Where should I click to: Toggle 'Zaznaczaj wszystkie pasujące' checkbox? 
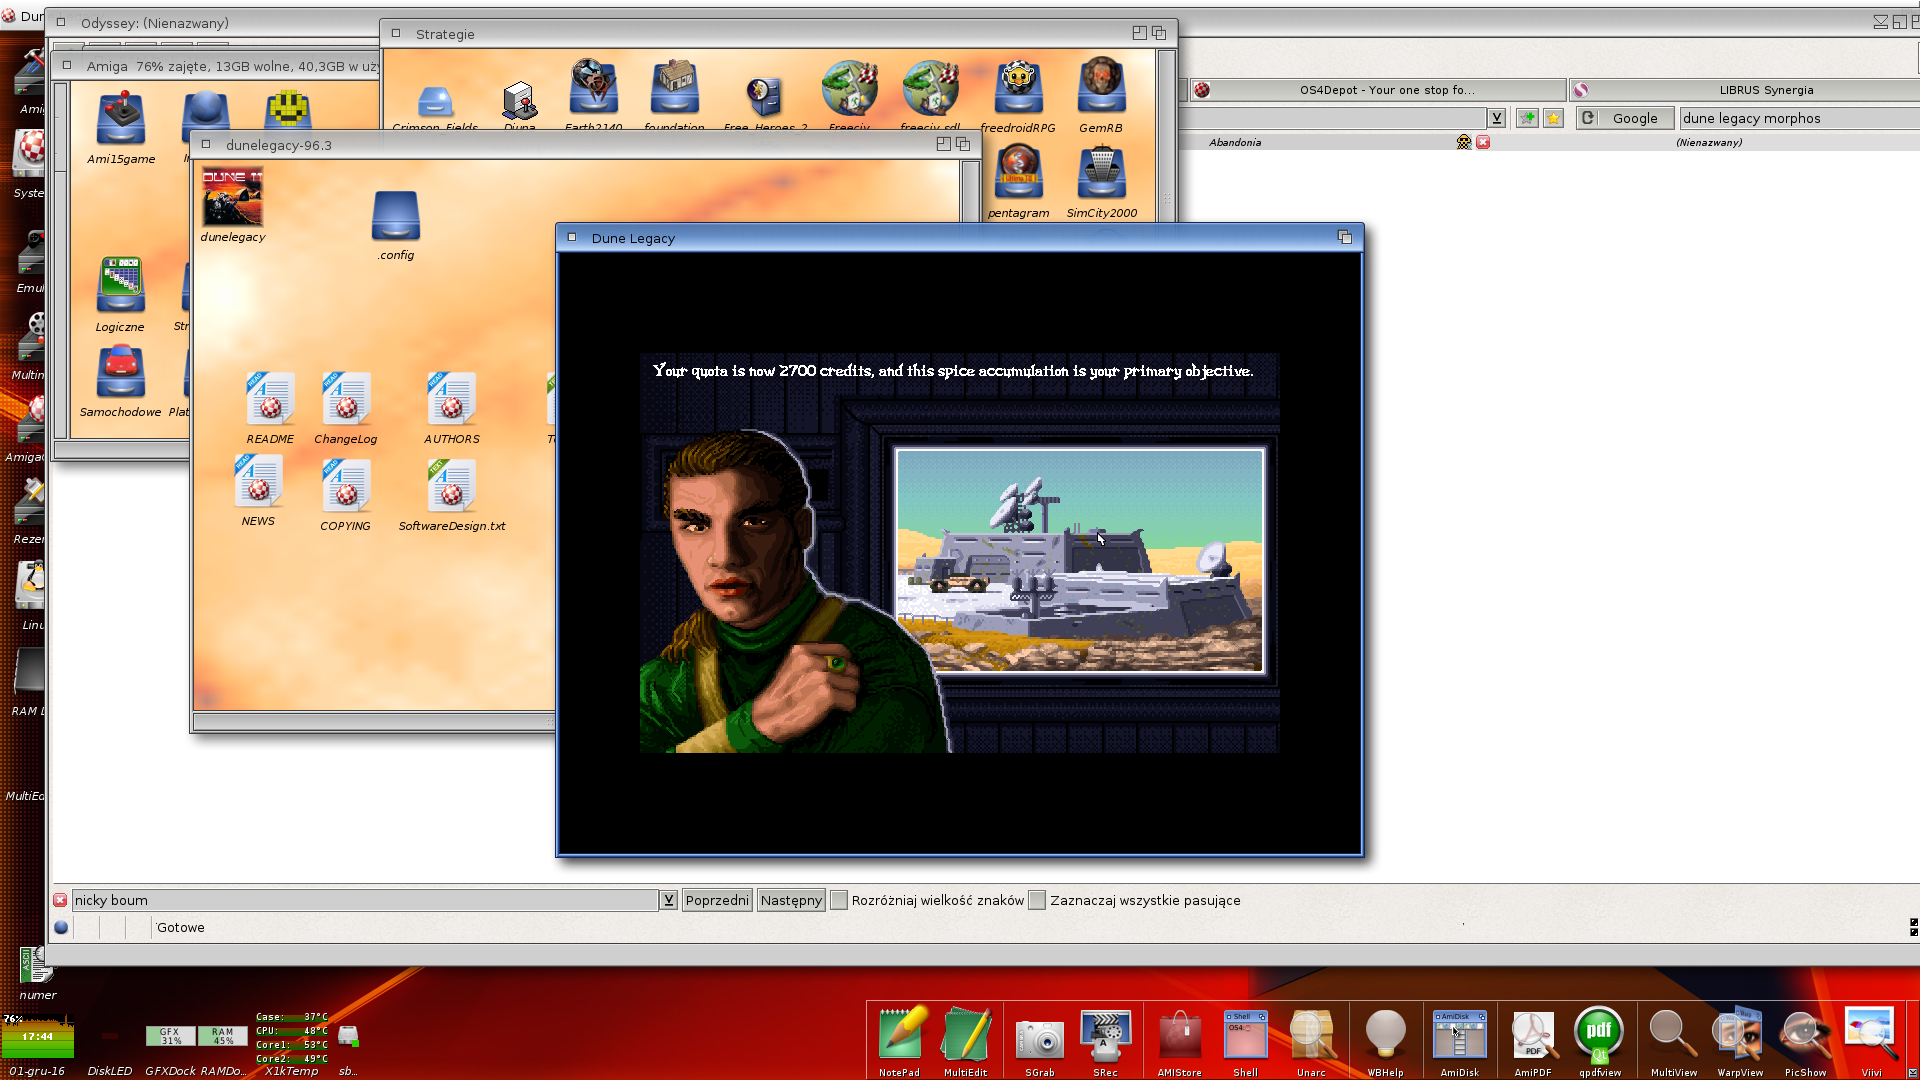pos(1037,900)
